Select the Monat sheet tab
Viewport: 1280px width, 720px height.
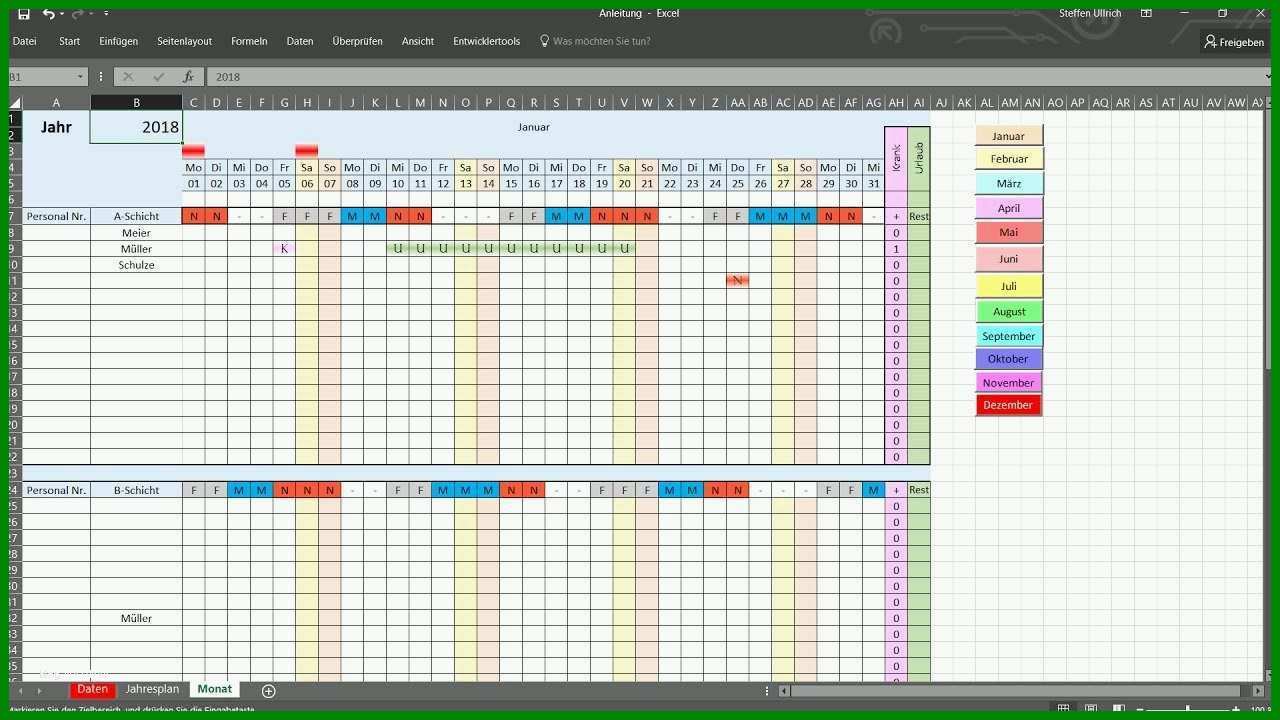pyautogui.click(x=214, y=689)
